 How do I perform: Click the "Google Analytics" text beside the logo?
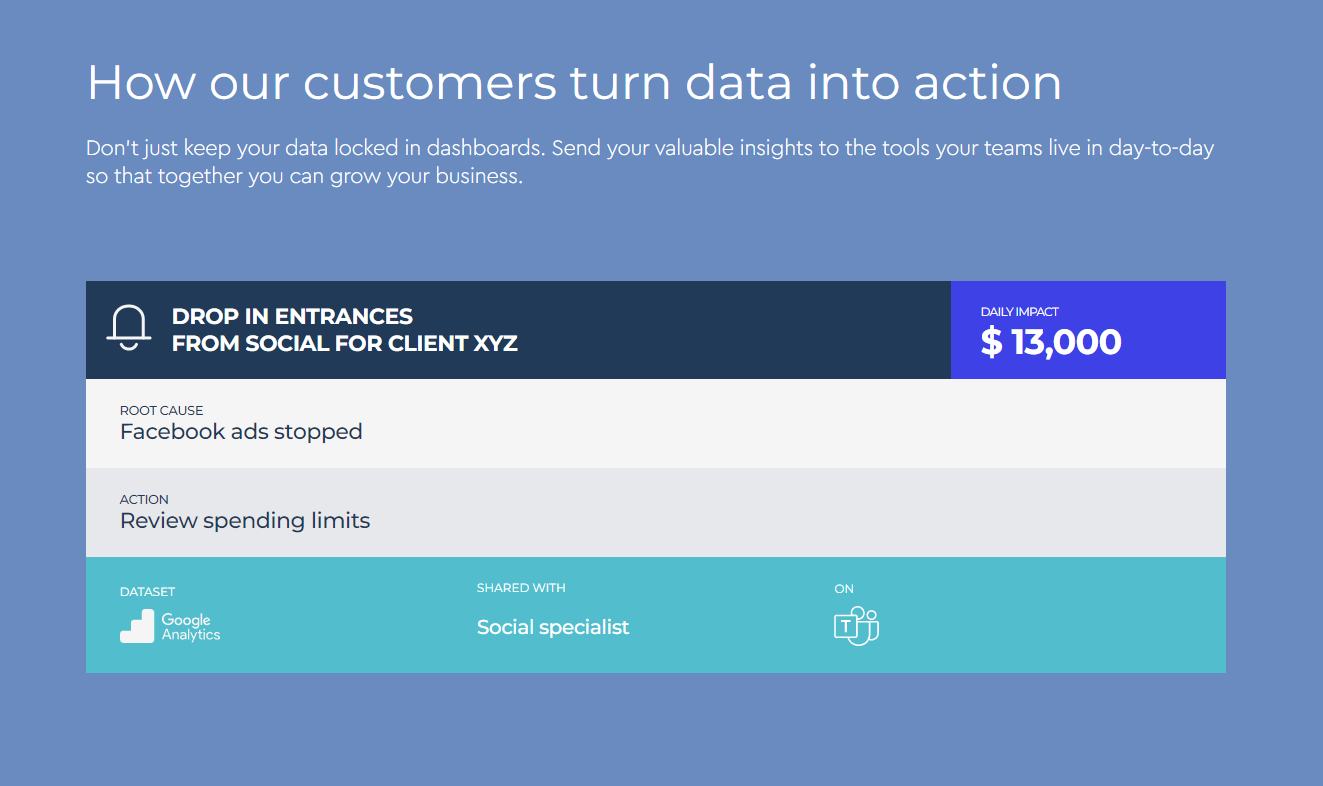(191, 627)
